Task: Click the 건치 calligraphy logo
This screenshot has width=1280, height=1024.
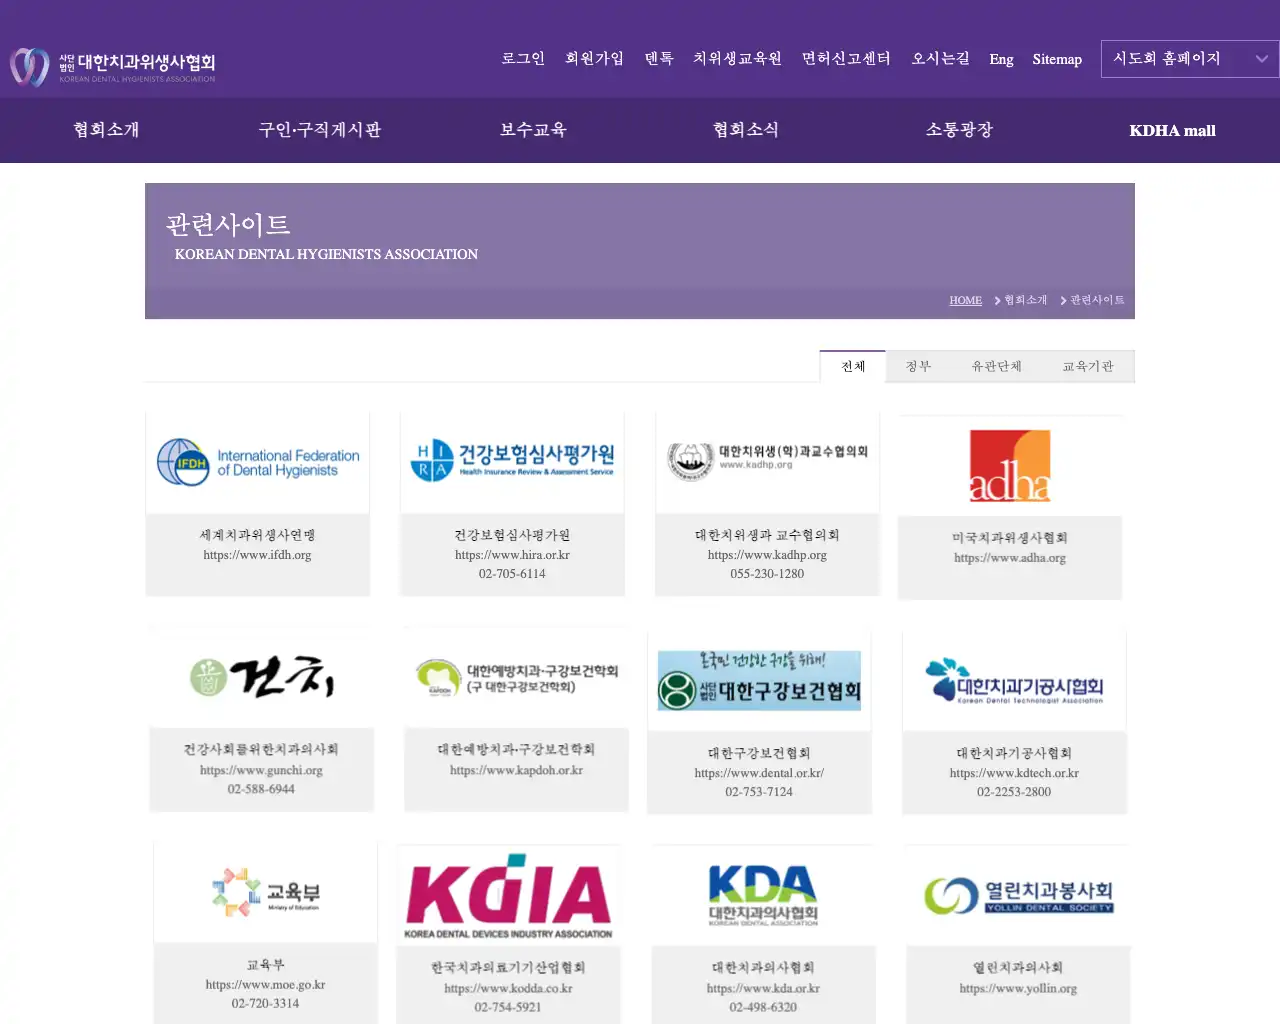Action: (x=261, y=678)
